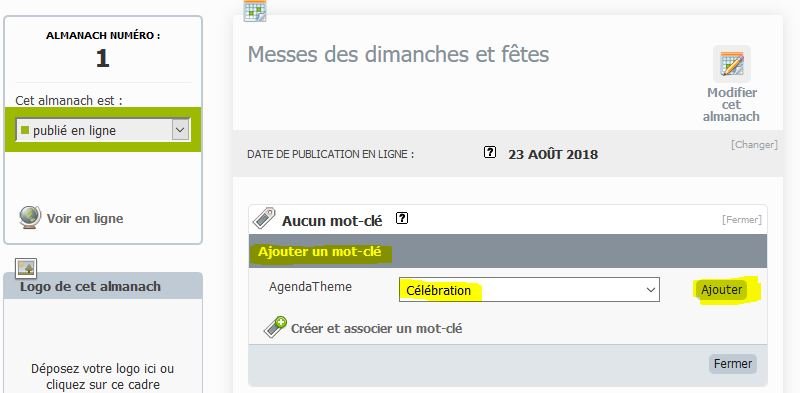
Task: Click the Fermer button at bottom
Action: 733,364
